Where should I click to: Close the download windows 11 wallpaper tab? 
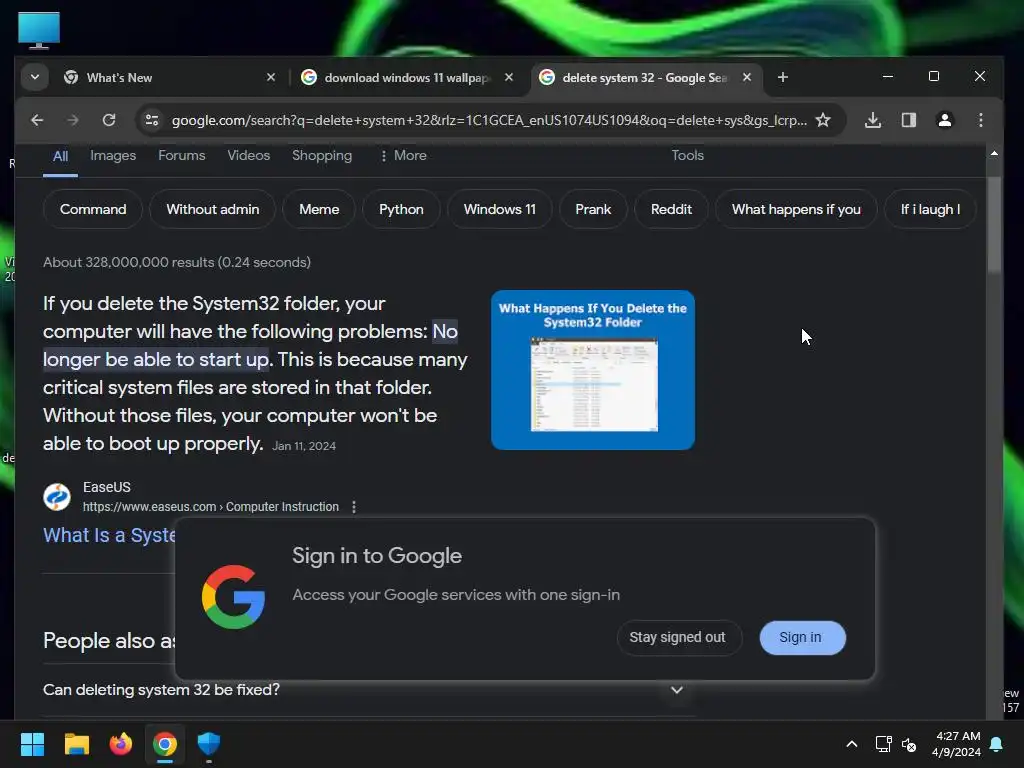click(509, 78)
